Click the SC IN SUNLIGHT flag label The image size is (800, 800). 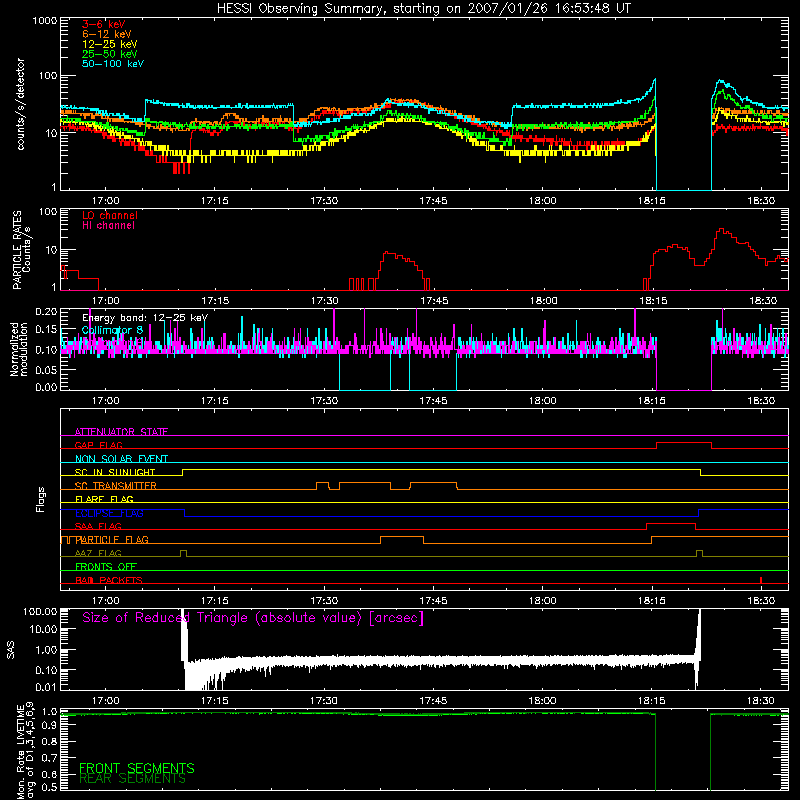[x=115, y=472]
